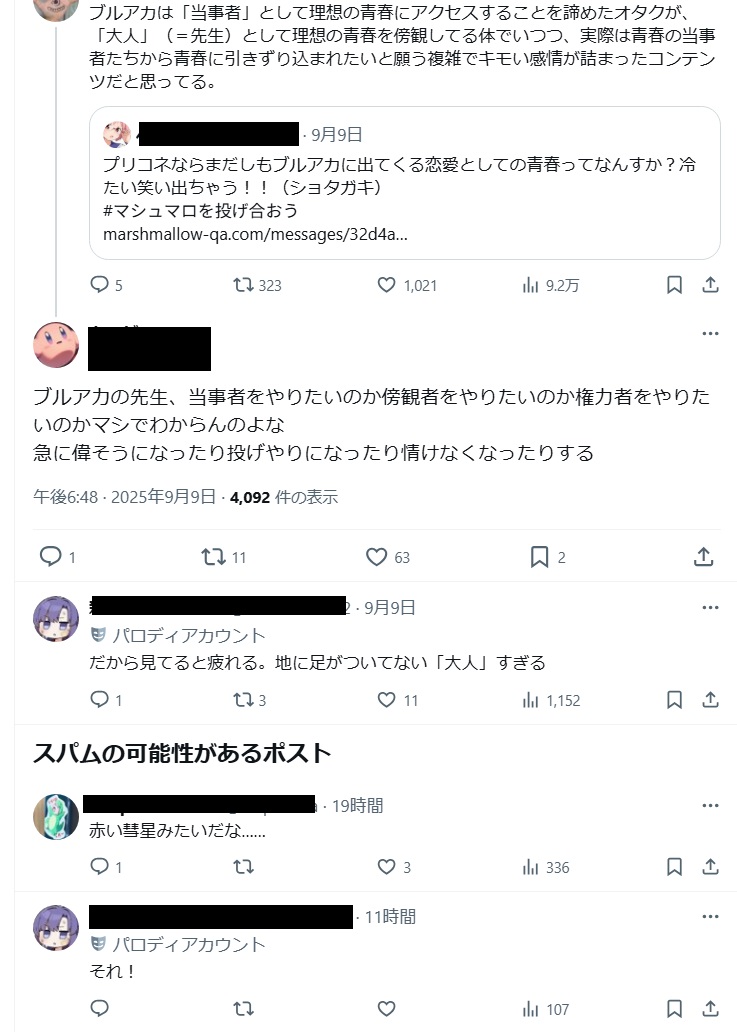Image resolution: width=737 pixels, height=1032 pixels.
Task: Repost the main post with 11 reposts
Action: [x=213, y=556]
